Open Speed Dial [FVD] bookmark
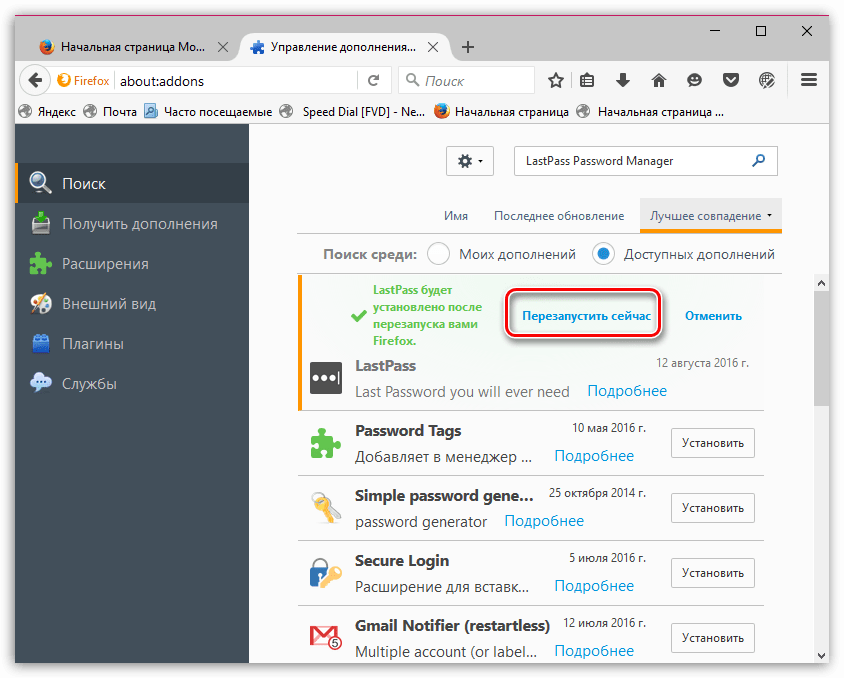The height and width of the screenshot is (678, 844). (x=353, y=111)
